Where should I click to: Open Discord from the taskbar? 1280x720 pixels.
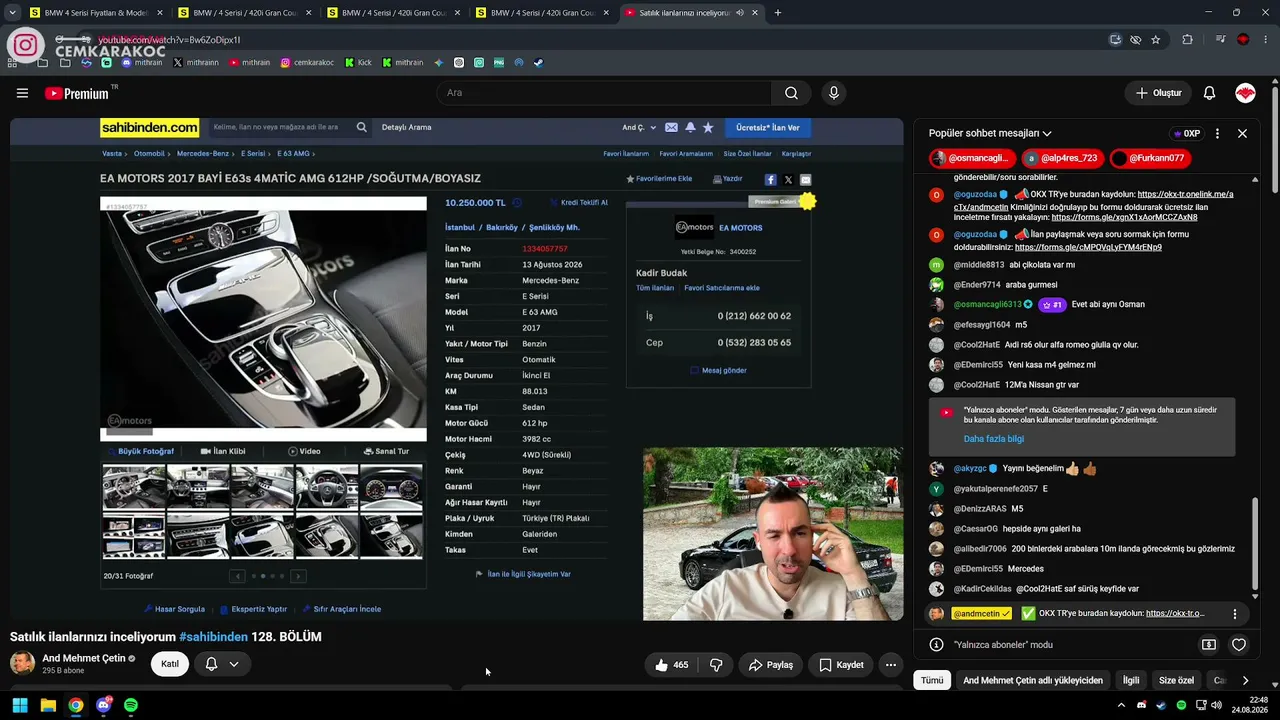pos(103,705)
